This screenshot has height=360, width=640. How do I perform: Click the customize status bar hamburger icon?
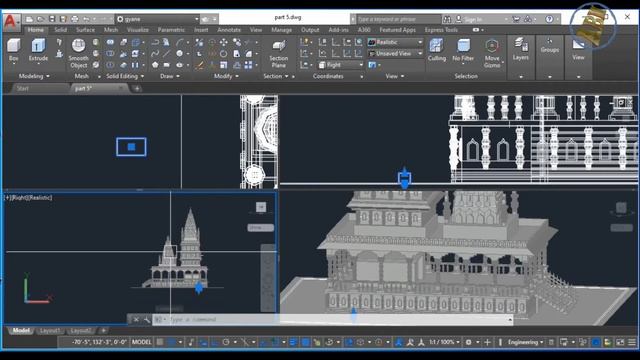(x=631, y=342)
